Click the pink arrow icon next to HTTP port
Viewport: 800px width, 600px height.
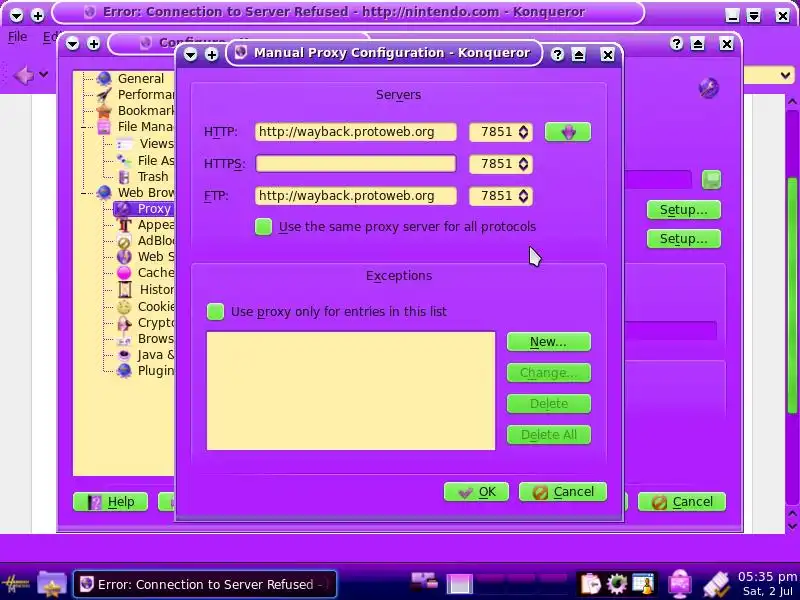[x=568, y=132]
